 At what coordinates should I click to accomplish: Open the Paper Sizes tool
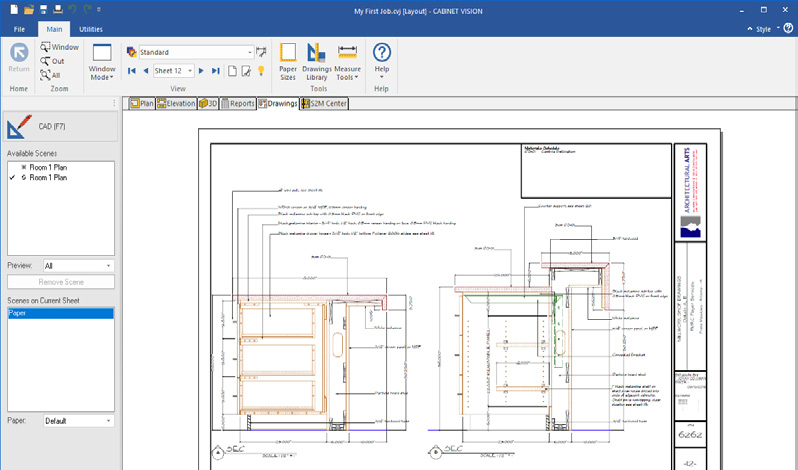click(288, 62)
